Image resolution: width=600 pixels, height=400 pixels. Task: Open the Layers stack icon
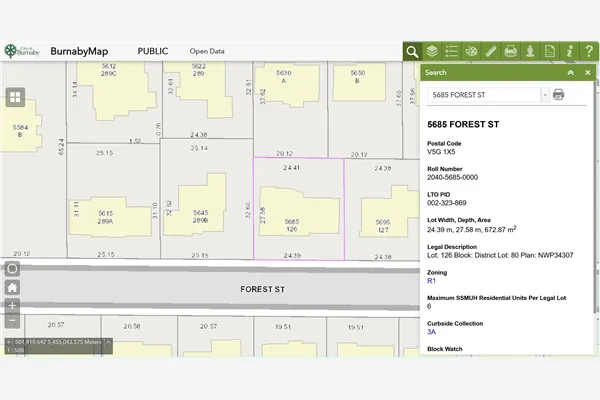click(432, 51)
